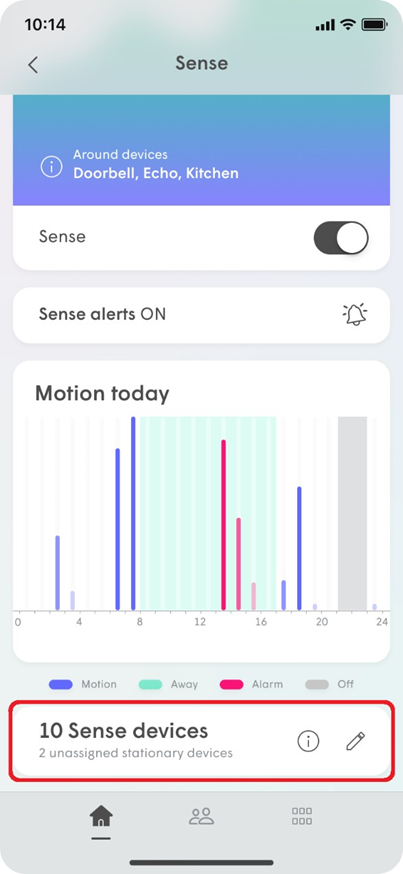Select the Off legend swatch
The height and width of the screenshot is (874, 403).
point(317,684)
